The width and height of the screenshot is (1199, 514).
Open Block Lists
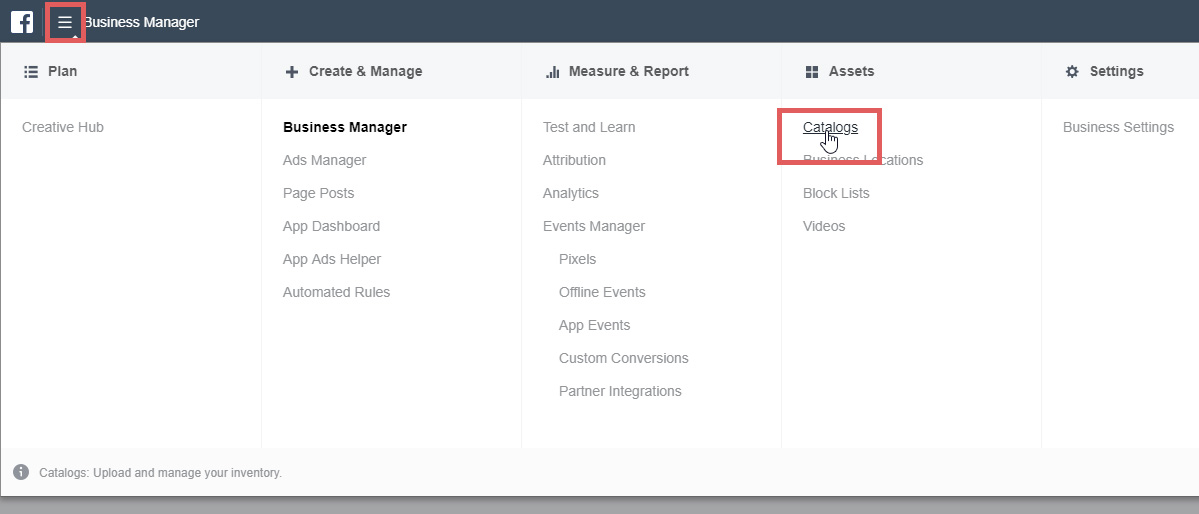coord(836,193)
